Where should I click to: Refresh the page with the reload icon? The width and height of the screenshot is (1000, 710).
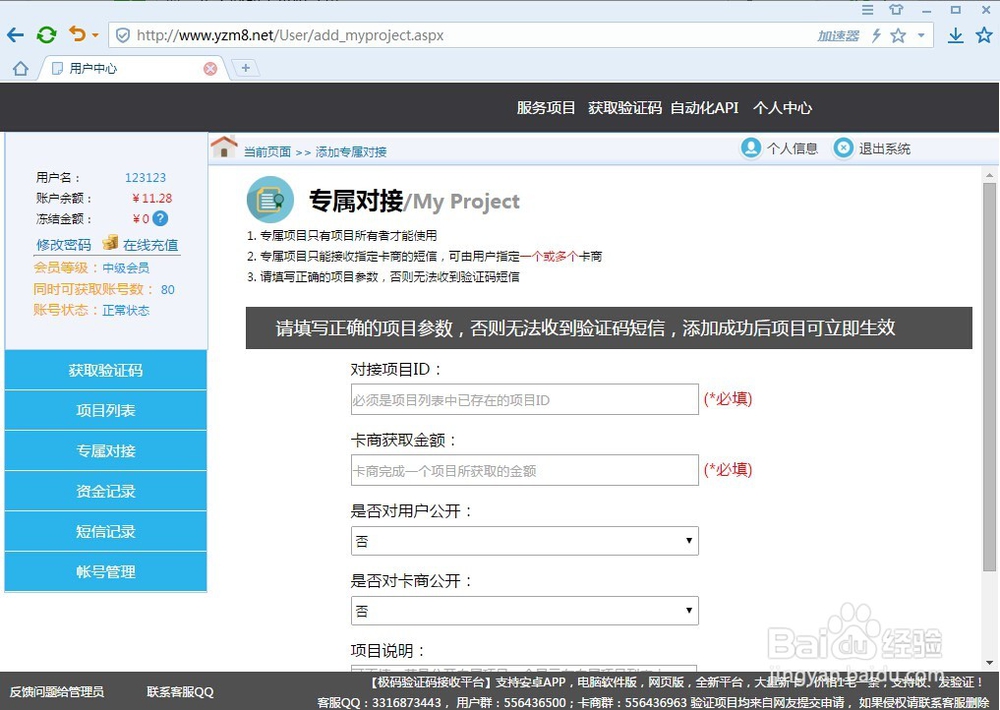point(46,34)
